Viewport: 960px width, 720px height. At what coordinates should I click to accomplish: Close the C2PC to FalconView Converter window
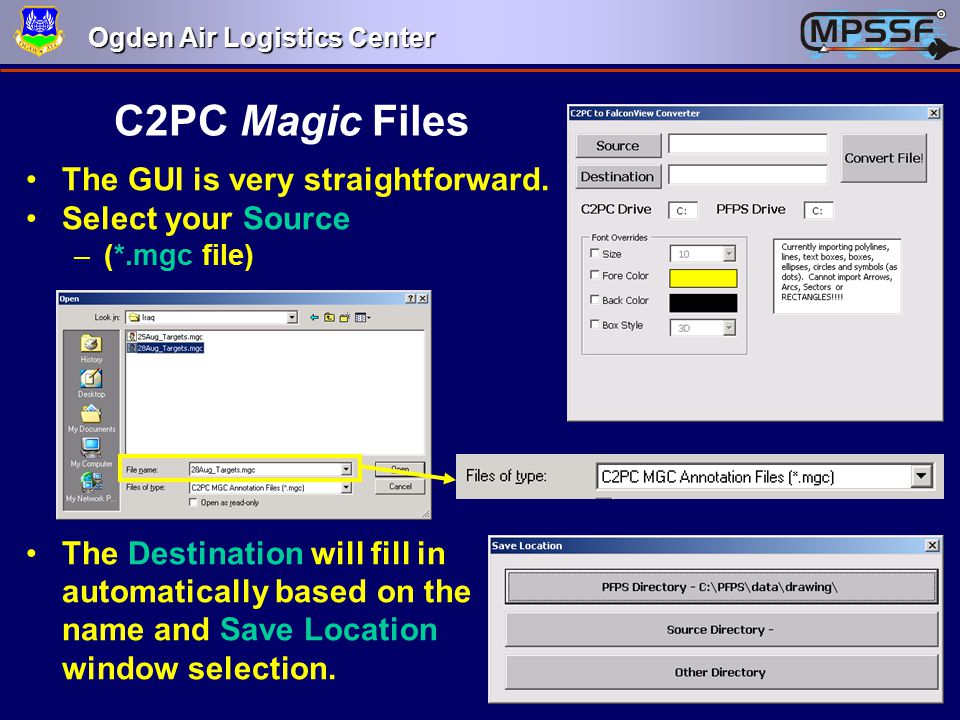pos(934,113)
